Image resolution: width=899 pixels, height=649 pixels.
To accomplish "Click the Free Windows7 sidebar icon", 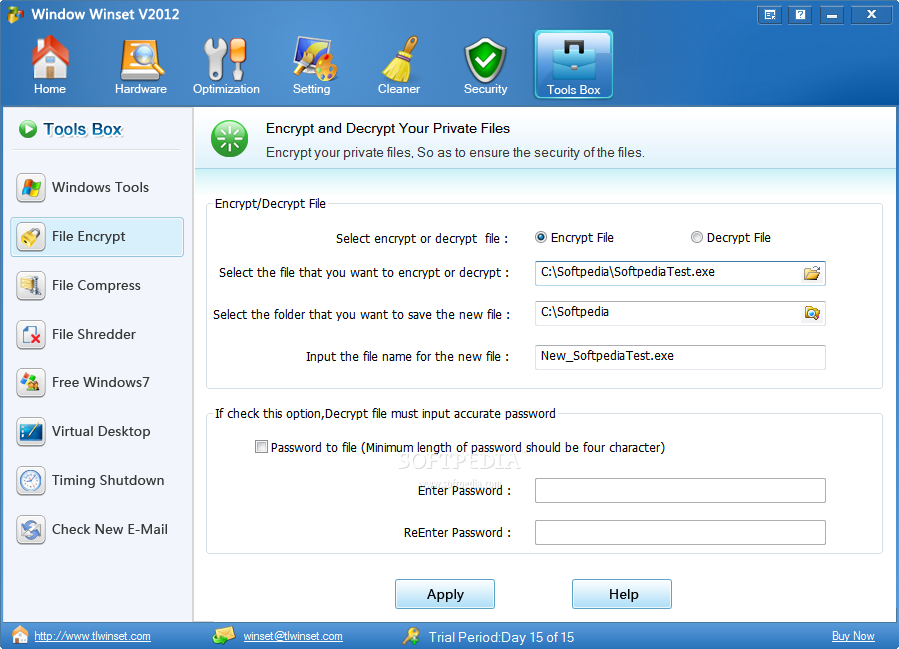I will pos(31,382).
